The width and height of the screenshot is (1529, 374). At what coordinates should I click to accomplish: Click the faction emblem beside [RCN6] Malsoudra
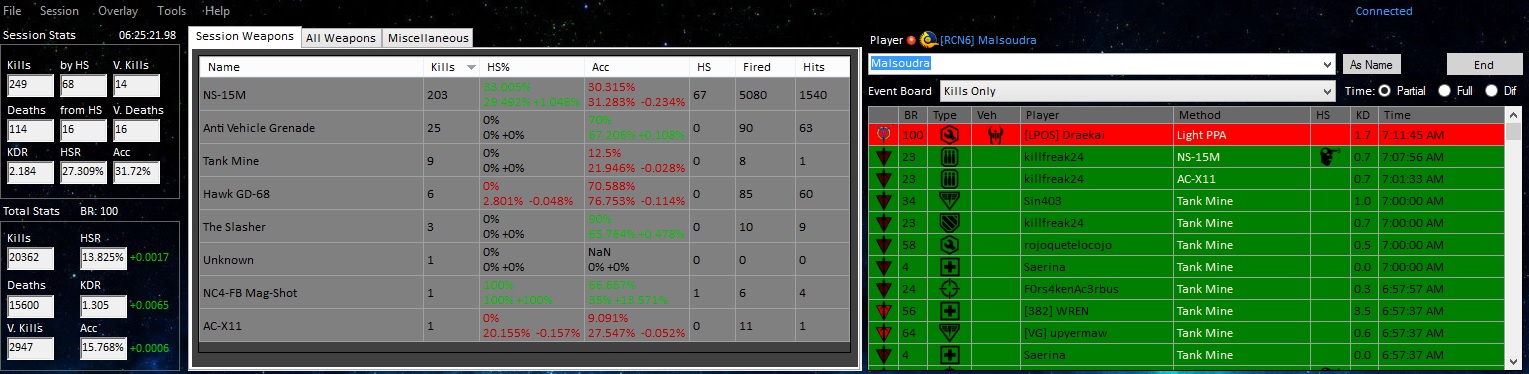(x=928, y=40)
